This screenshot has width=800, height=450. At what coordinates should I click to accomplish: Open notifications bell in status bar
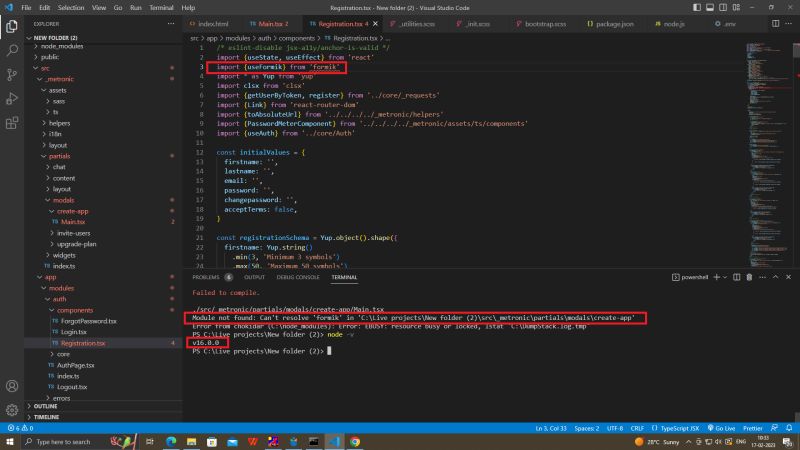tap(789, 428)
